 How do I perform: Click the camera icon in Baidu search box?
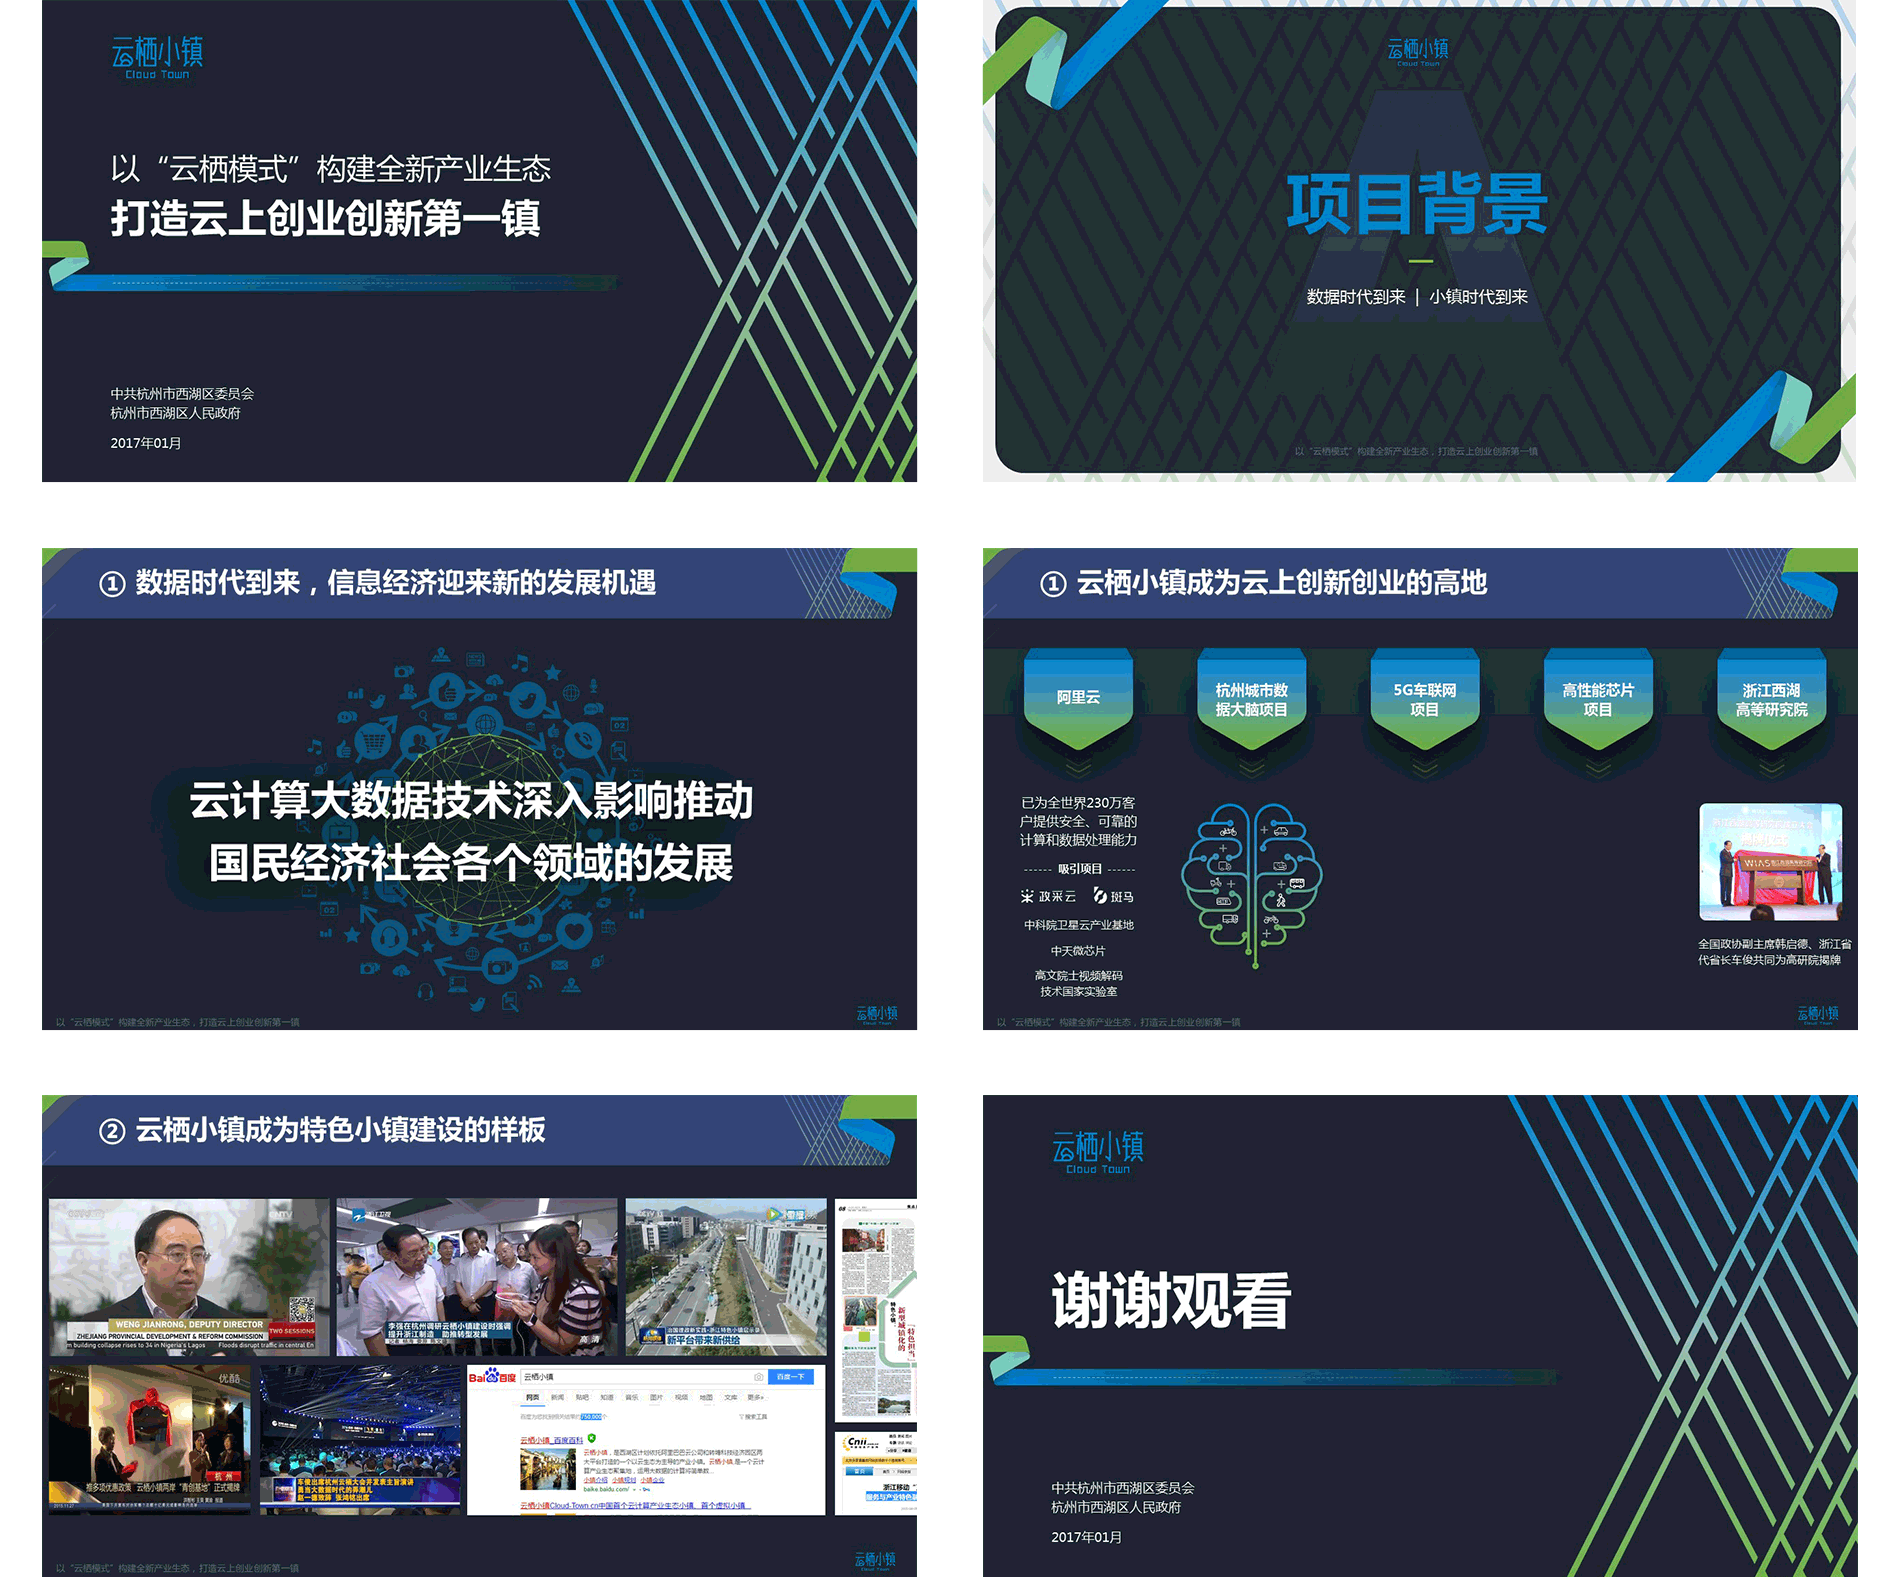(758, 1377)
